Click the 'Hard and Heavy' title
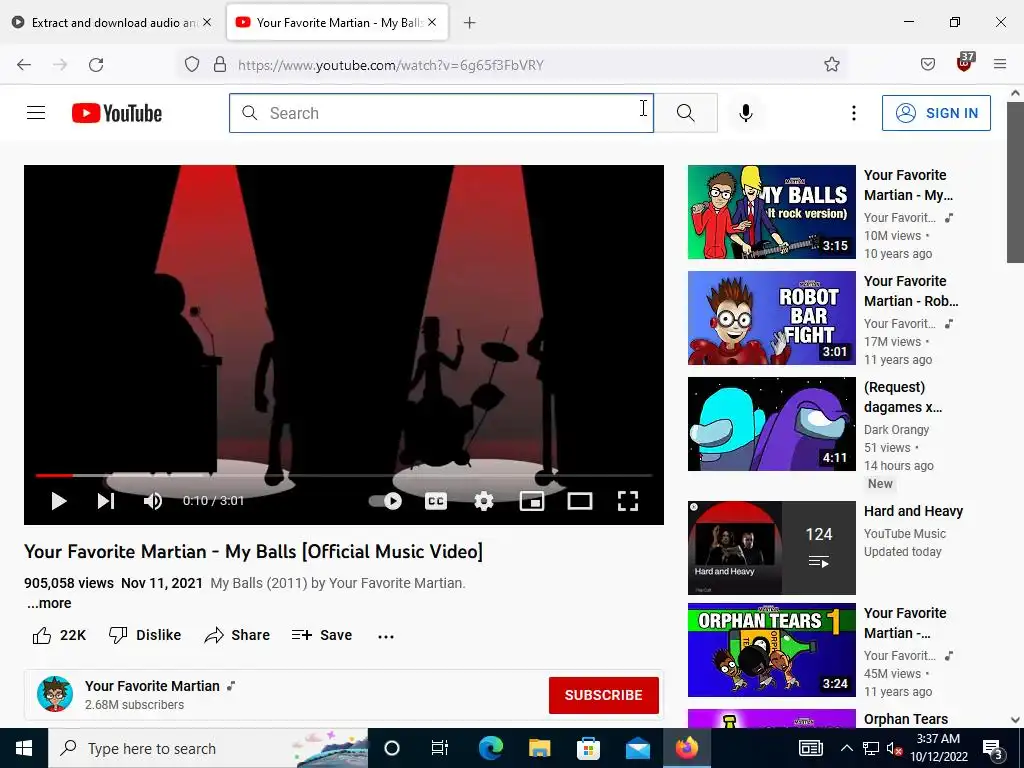 tap(913, 511)
